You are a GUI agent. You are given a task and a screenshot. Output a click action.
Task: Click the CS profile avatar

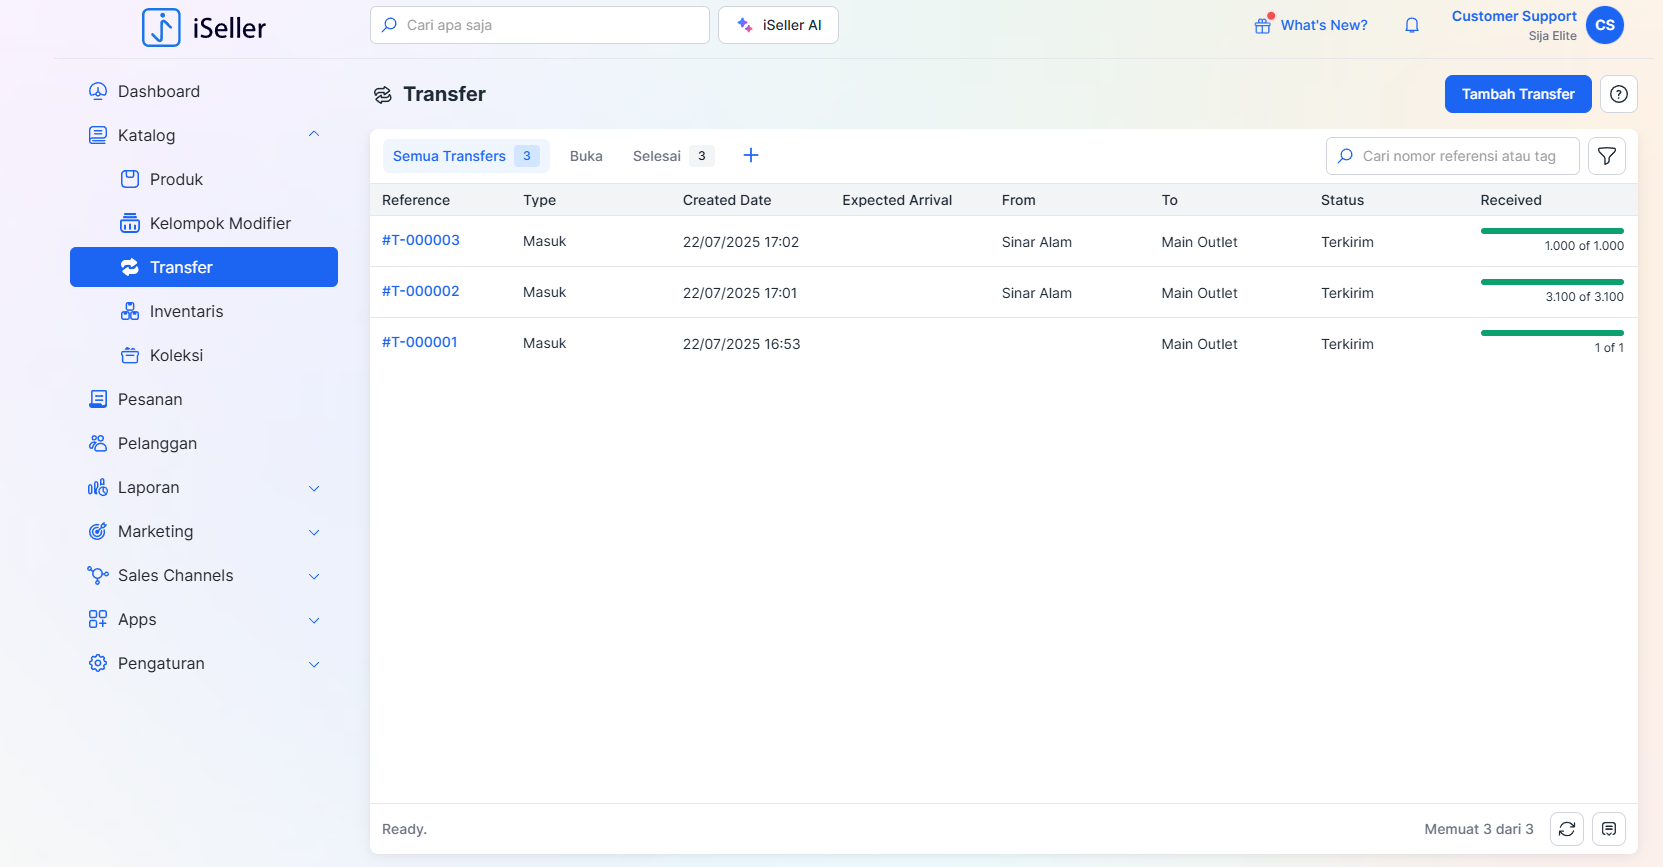click(x=1604, y=25)
